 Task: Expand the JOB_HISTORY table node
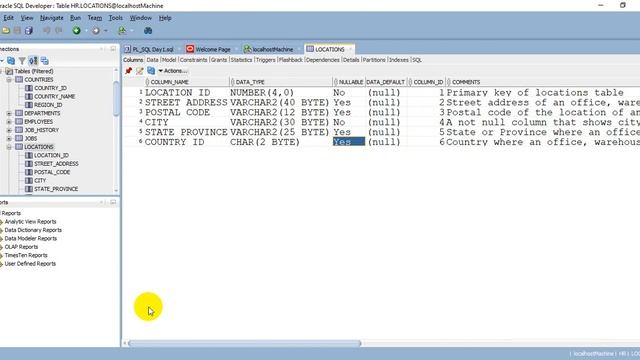point(9,130)
